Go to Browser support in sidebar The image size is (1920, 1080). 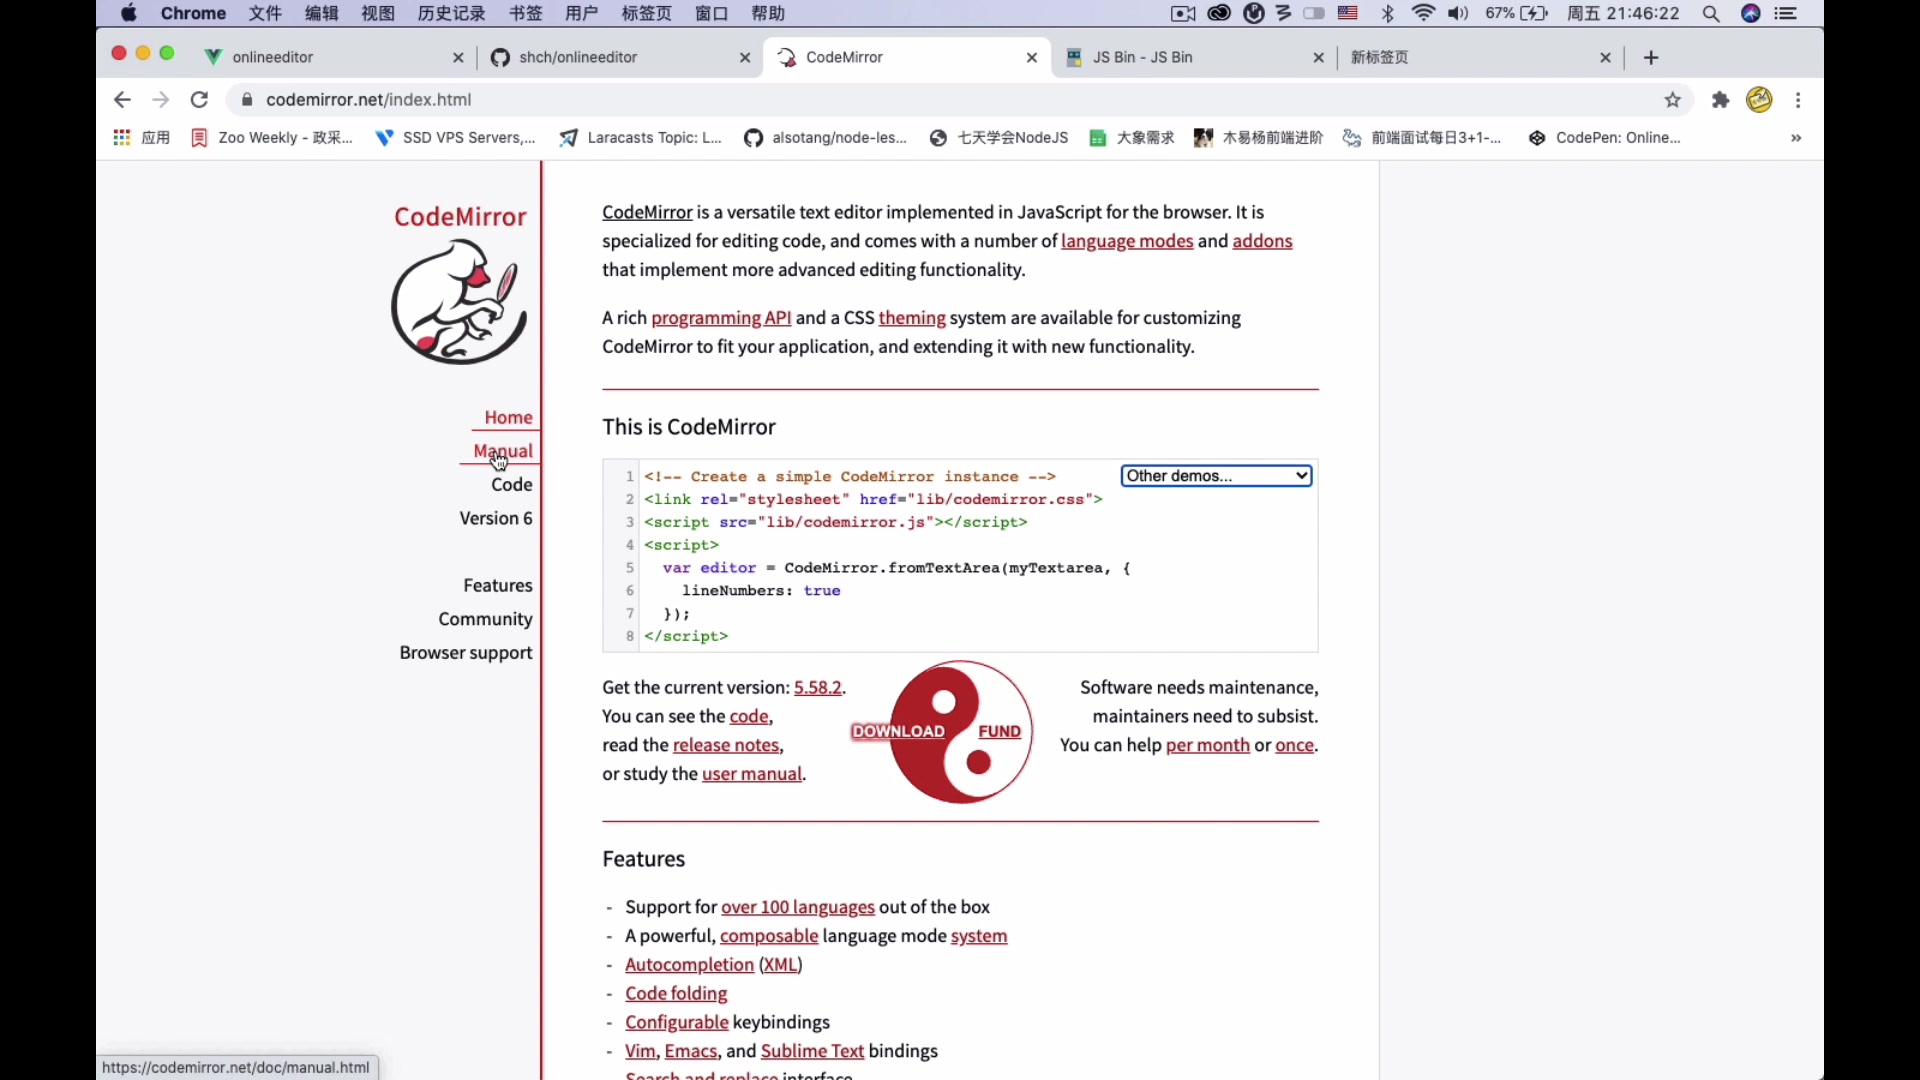466,653
